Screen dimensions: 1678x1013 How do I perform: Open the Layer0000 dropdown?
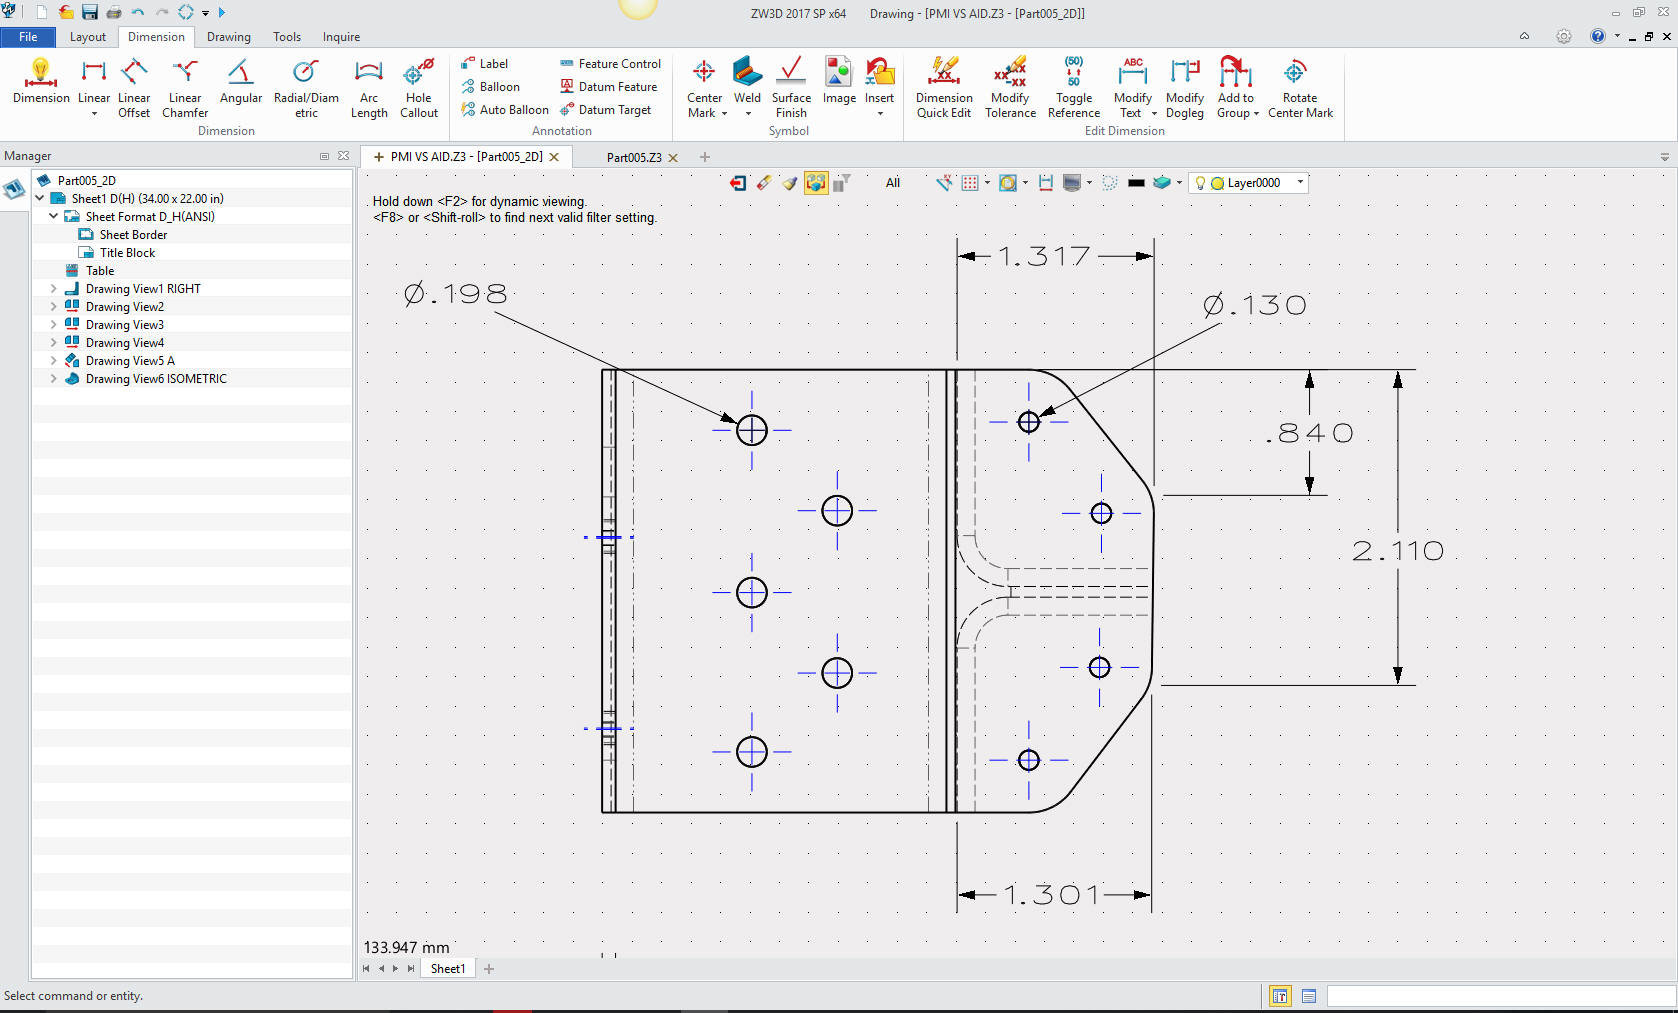tap(1300, 183)
